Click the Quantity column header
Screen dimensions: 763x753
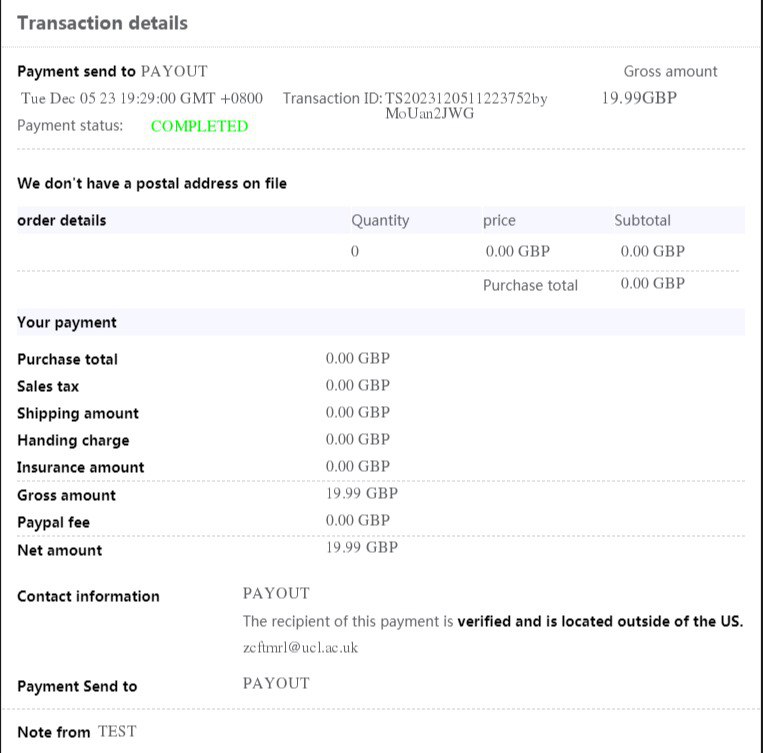(x=380, y=220)
